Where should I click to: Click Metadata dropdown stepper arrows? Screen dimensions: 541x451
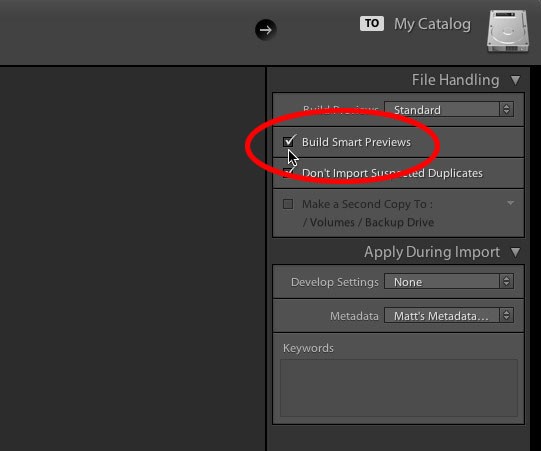(506, 315)
